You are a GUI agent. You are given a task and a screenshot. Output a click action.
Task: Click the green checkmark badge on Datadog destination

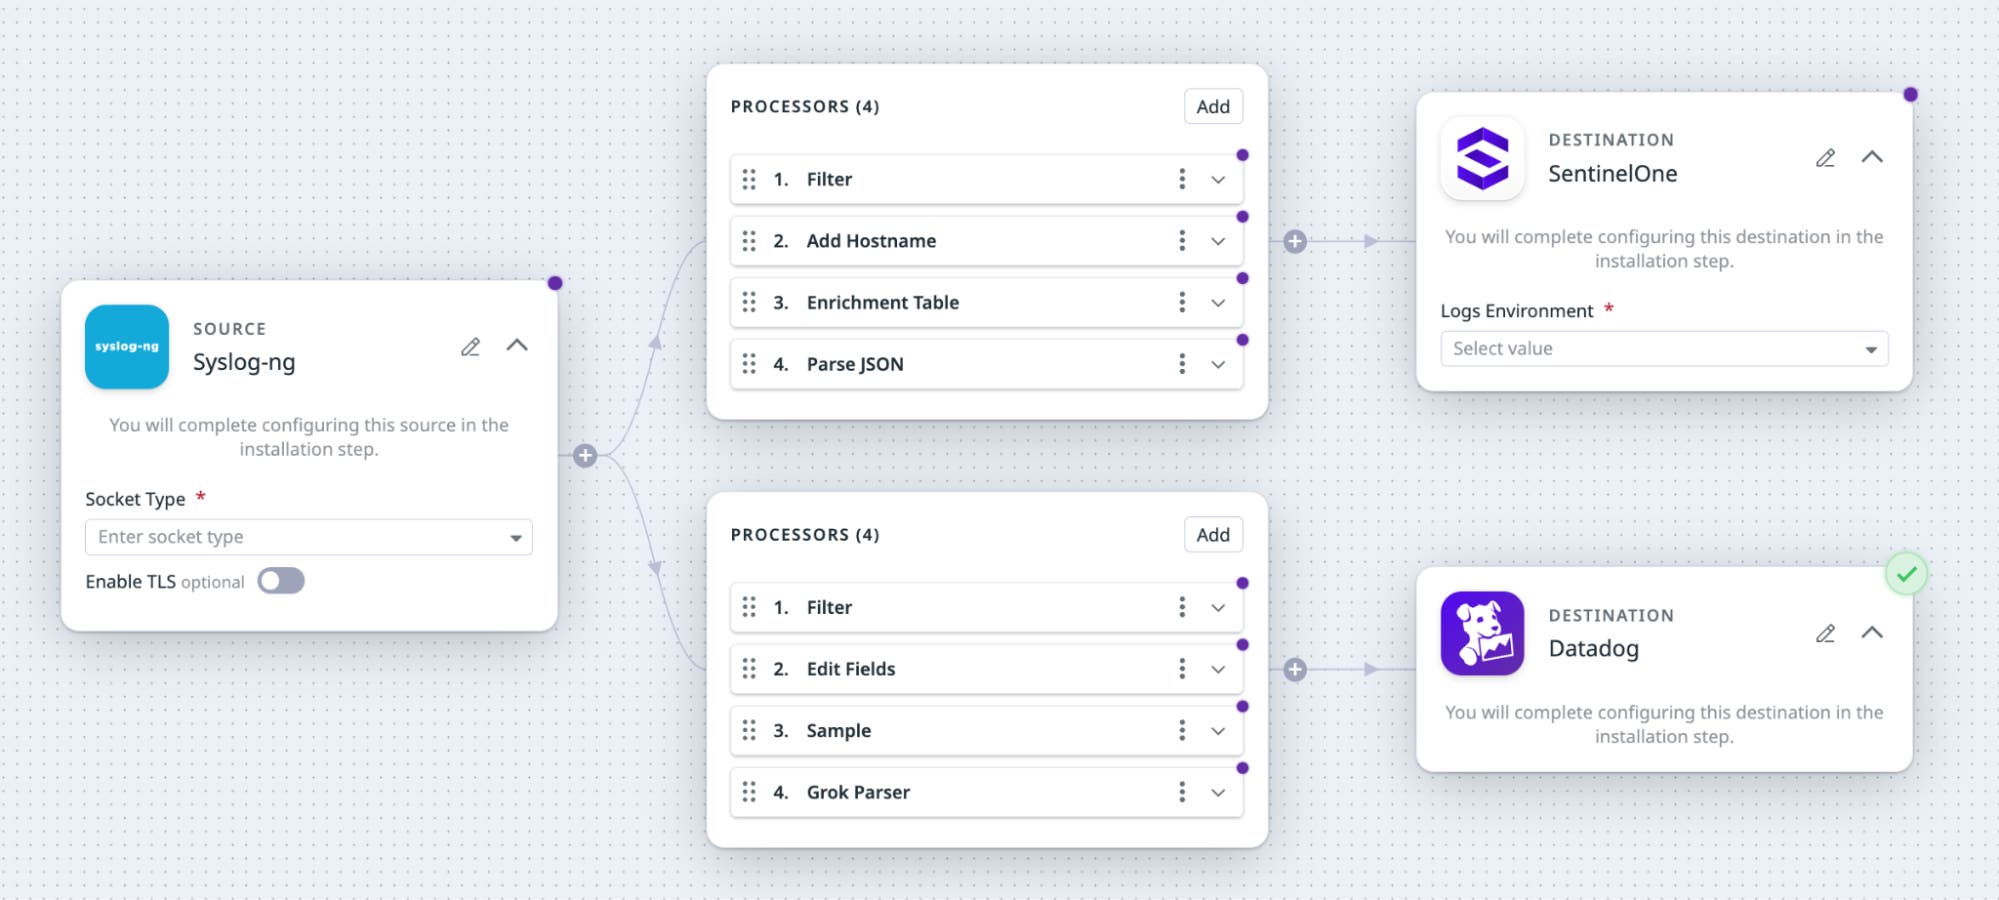coord(1908,573)
